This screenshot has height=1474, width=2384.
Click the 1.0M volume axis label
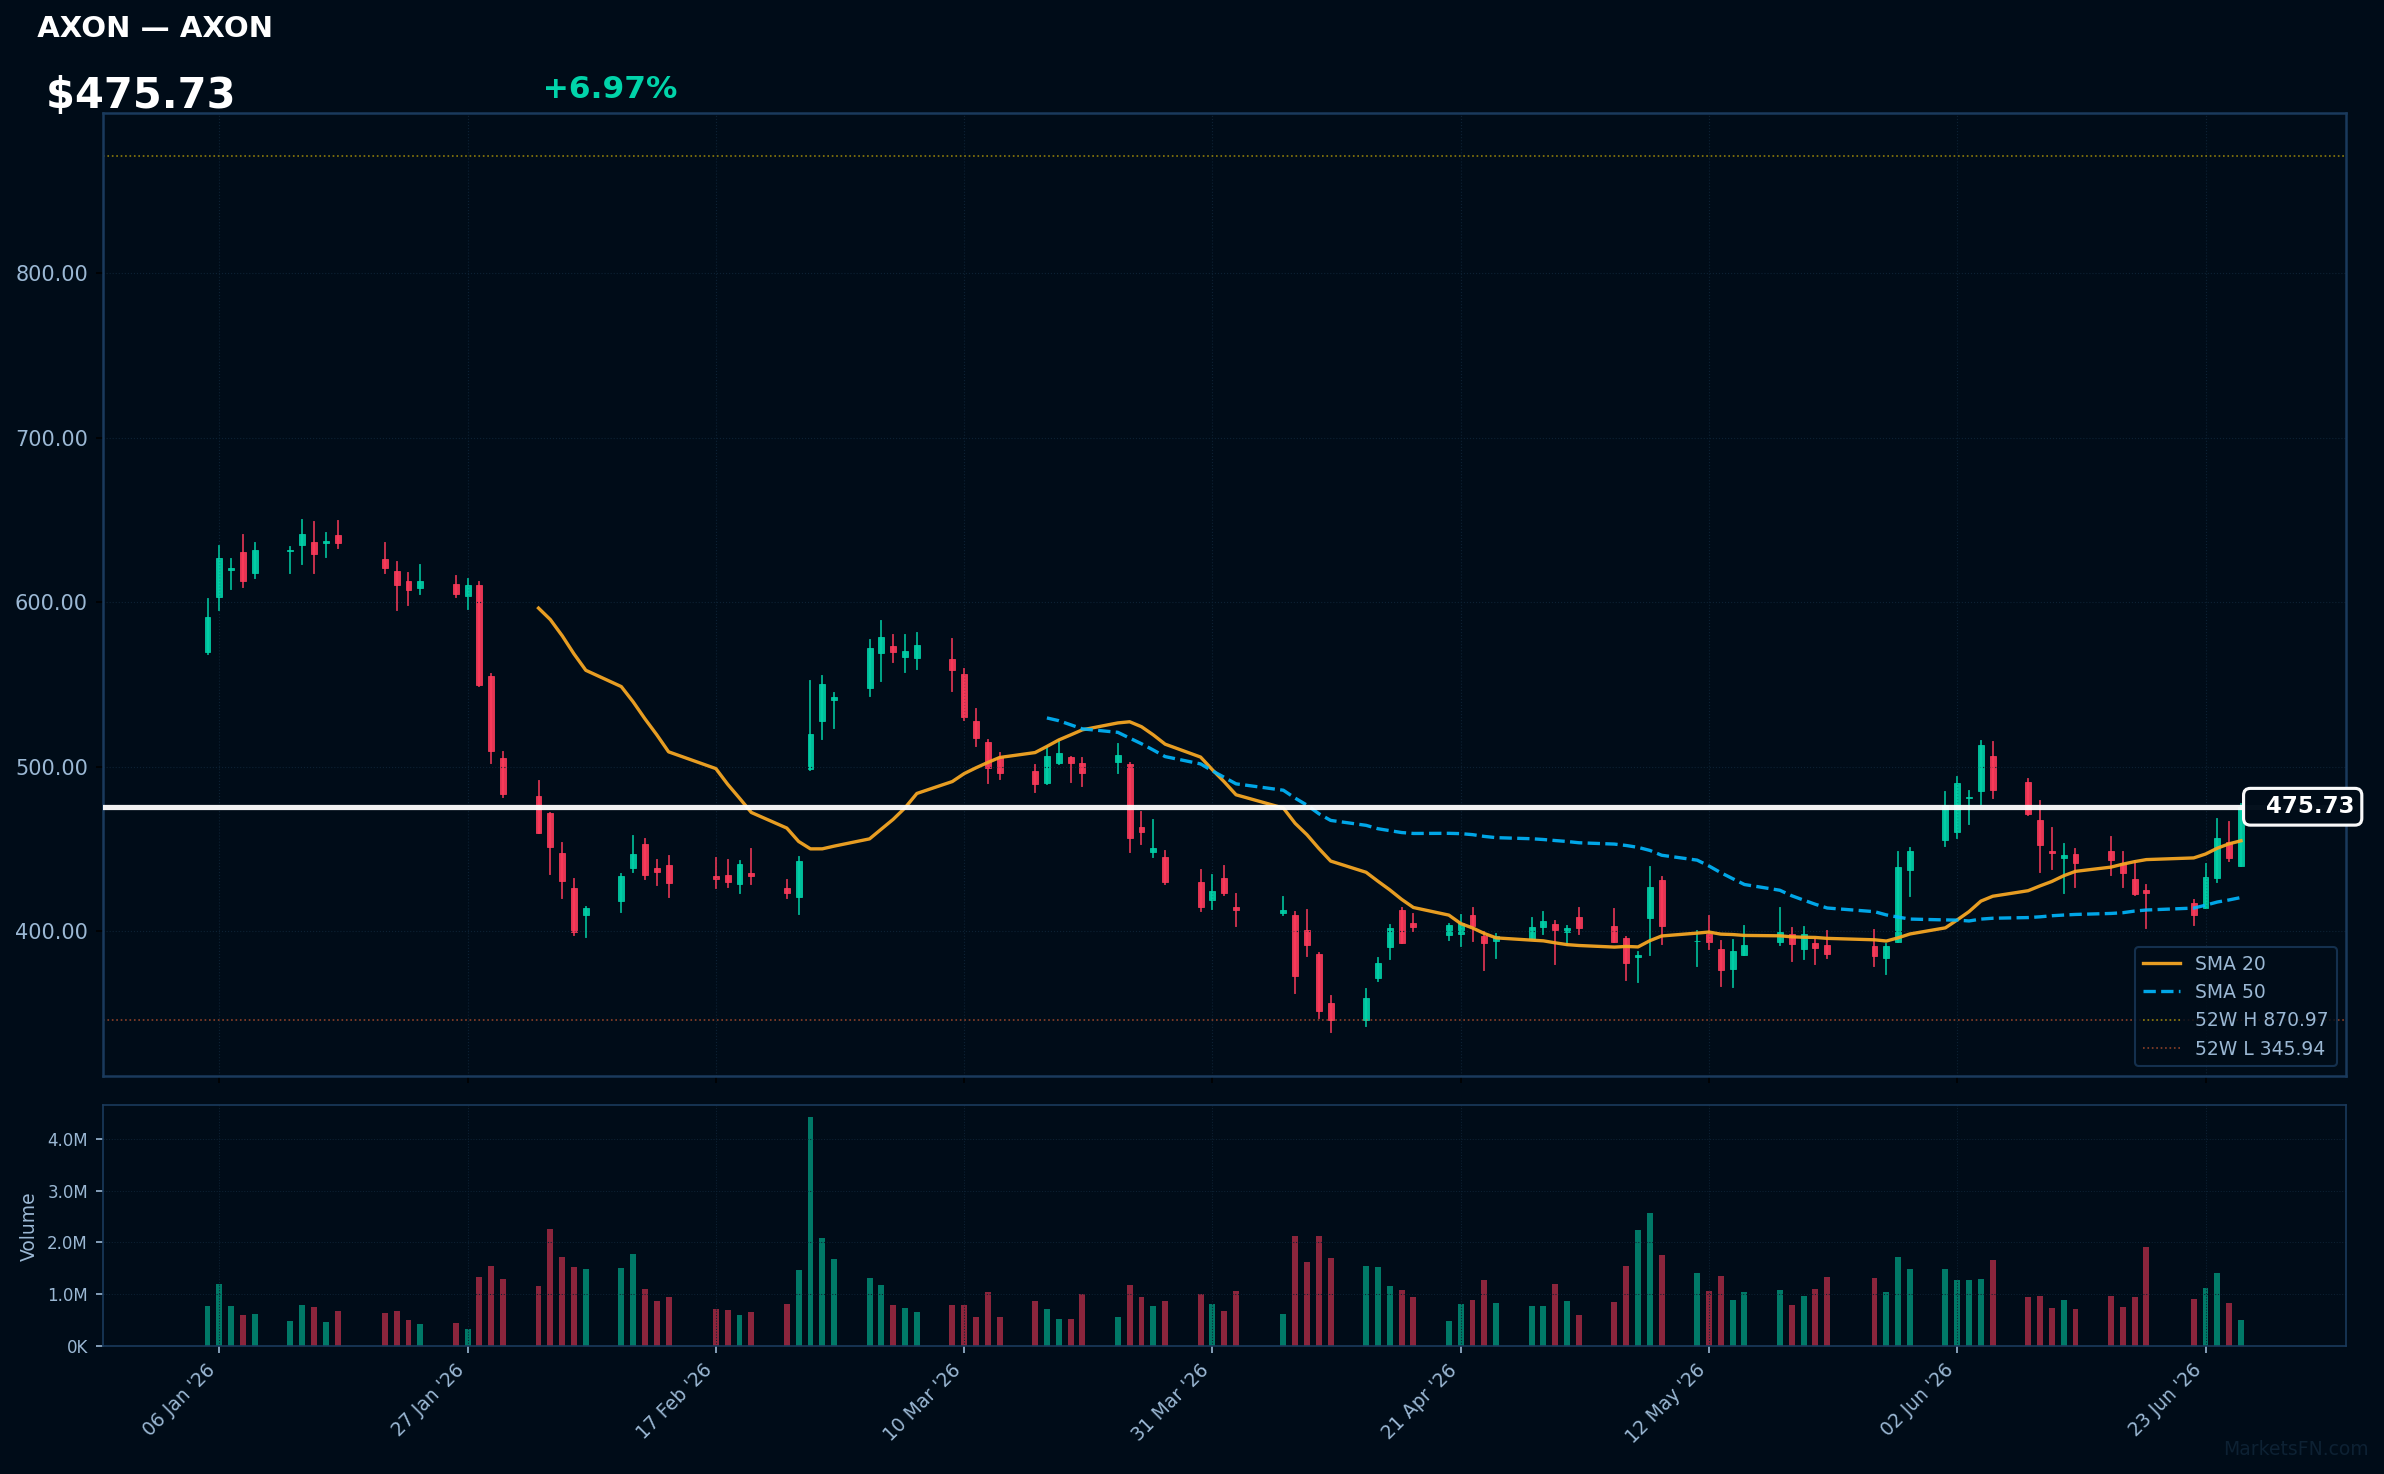pos(68,1294)
